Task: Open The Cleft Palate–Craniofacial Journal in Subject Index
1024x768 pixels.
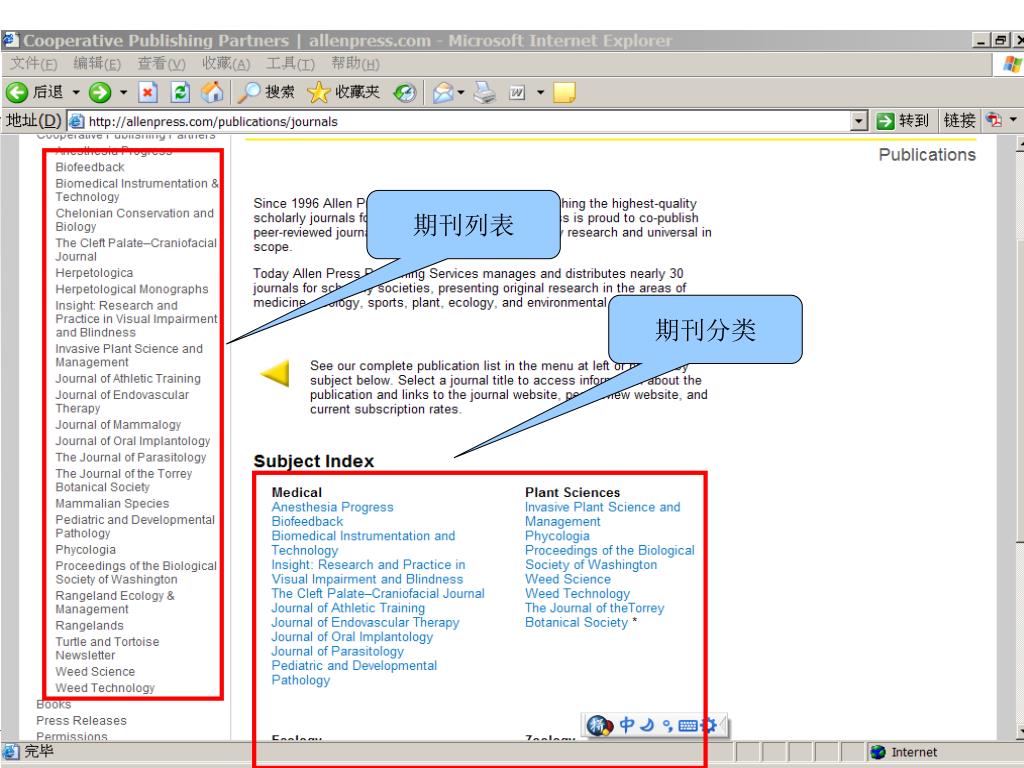Action: (x=378, y=594)
